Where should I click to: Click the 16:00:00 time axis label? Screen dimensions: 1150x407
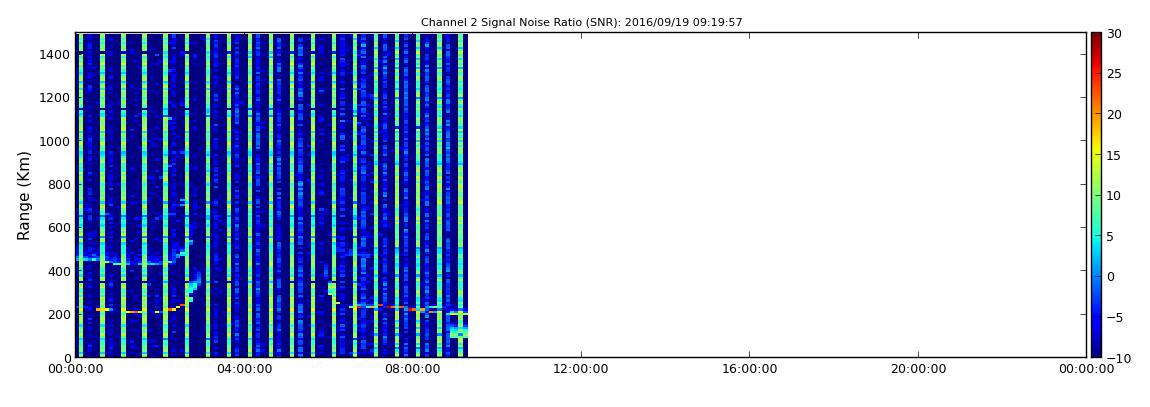[x=750, y=370]
